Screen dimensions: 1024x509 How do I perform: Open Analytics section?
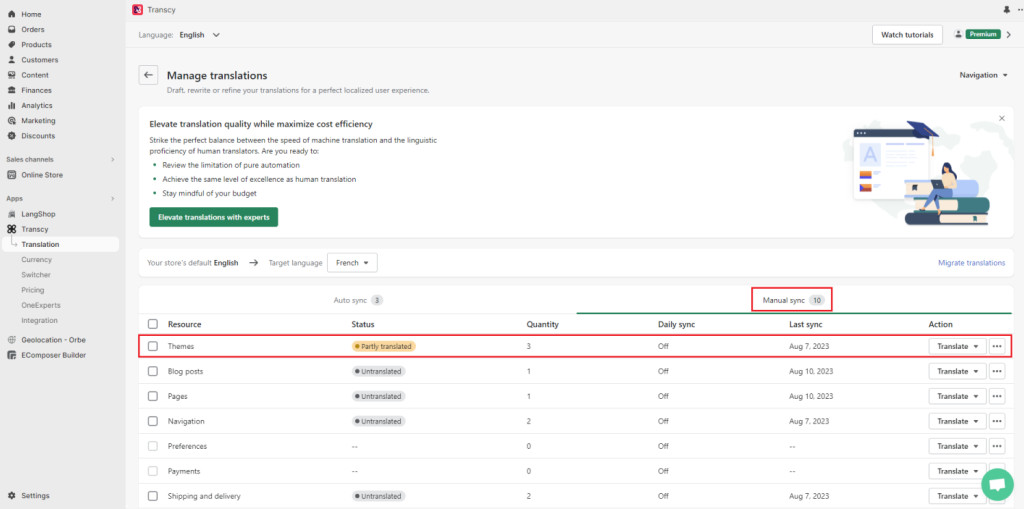pos(37,105)
